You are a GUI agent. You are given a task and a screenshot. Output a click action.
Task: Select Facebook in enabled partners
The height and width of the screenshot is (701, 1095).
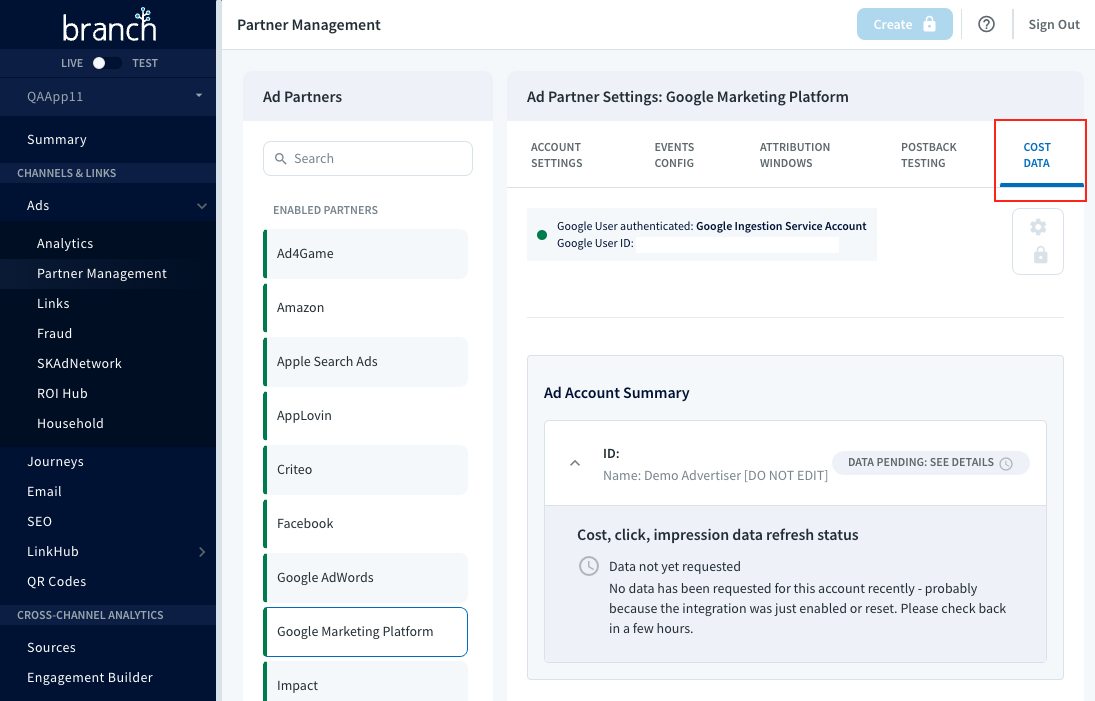(x=366, y=524)
